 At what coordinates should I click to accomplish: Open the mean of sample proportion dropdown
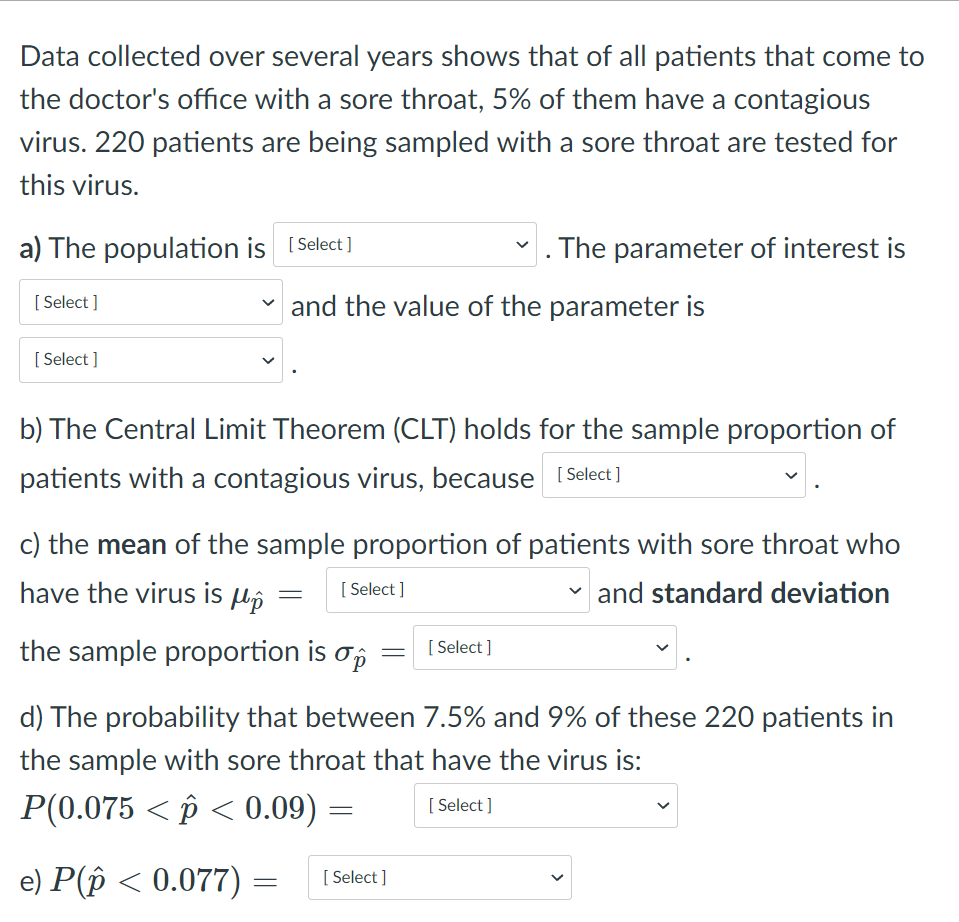click(457, 590)
